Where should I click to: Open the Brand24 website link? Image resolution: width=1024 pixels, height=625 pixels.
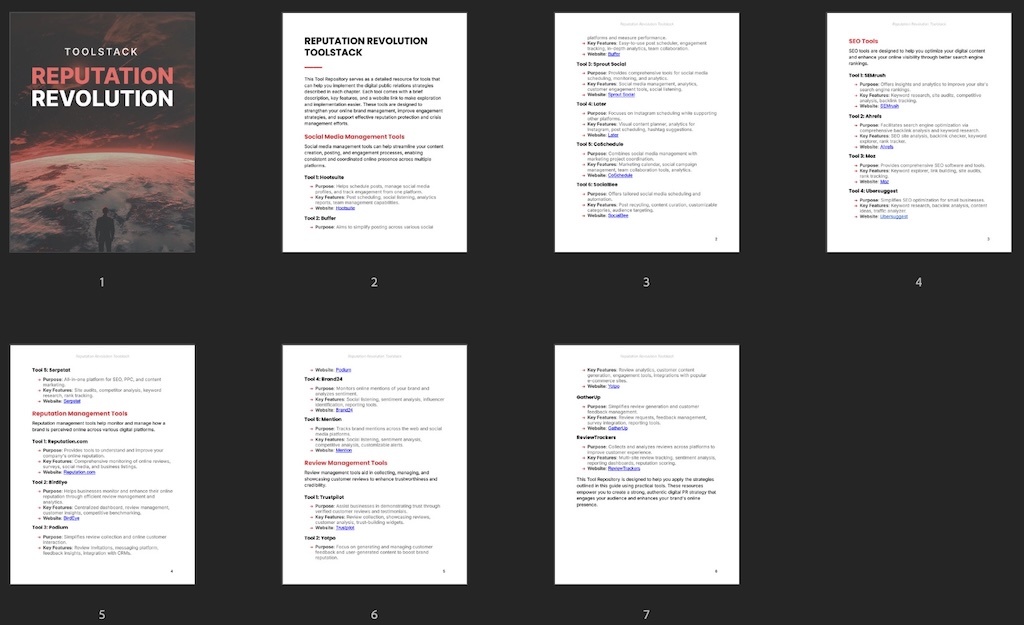point(344,410)
